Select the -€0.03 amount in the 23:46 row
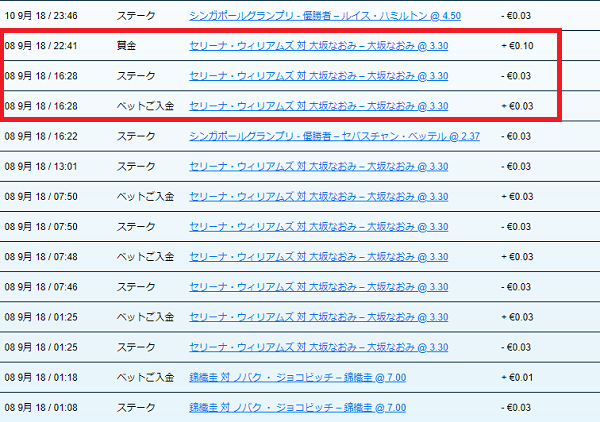The height and width of the screenshot is (422, 600). (516, 16)
